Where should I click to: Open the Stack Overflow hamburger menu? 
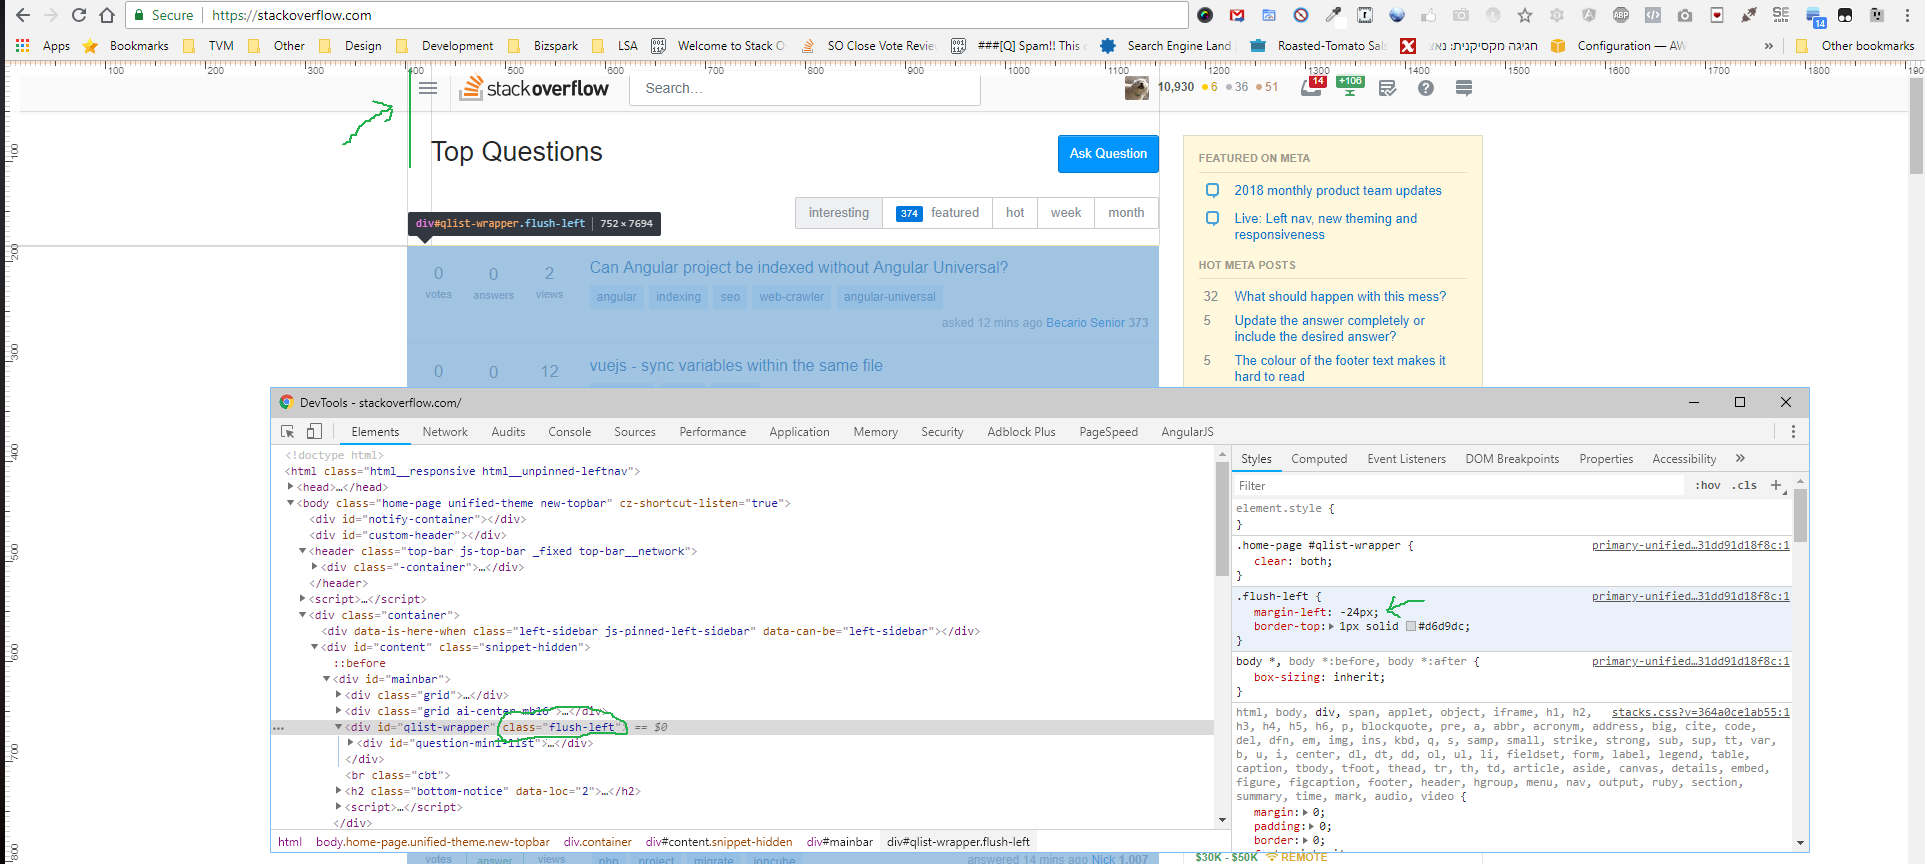tap(428, 88)
